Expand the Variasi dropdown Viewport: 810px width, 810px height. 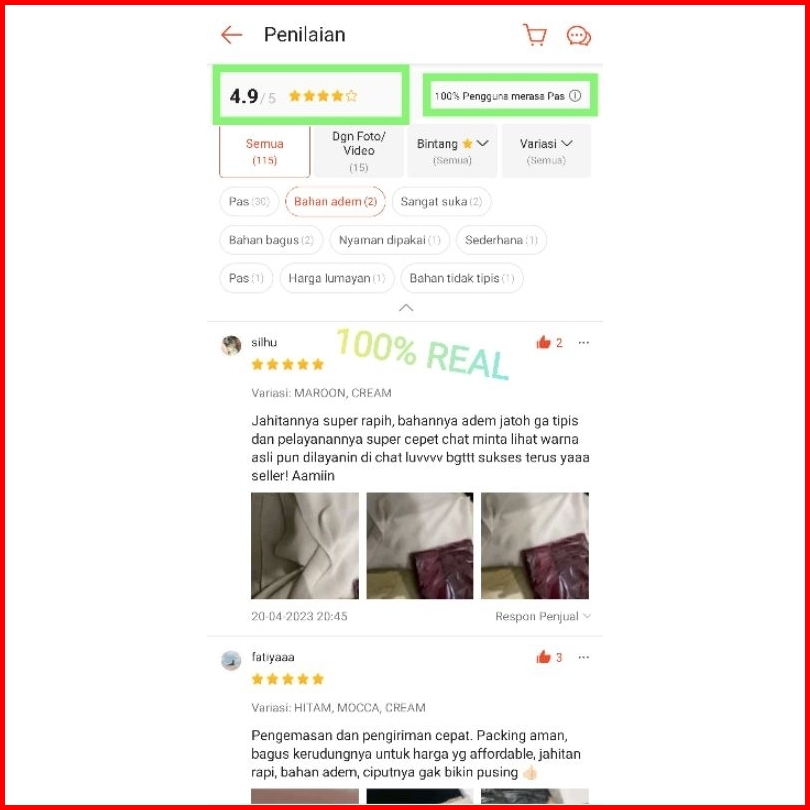point(546,151)
